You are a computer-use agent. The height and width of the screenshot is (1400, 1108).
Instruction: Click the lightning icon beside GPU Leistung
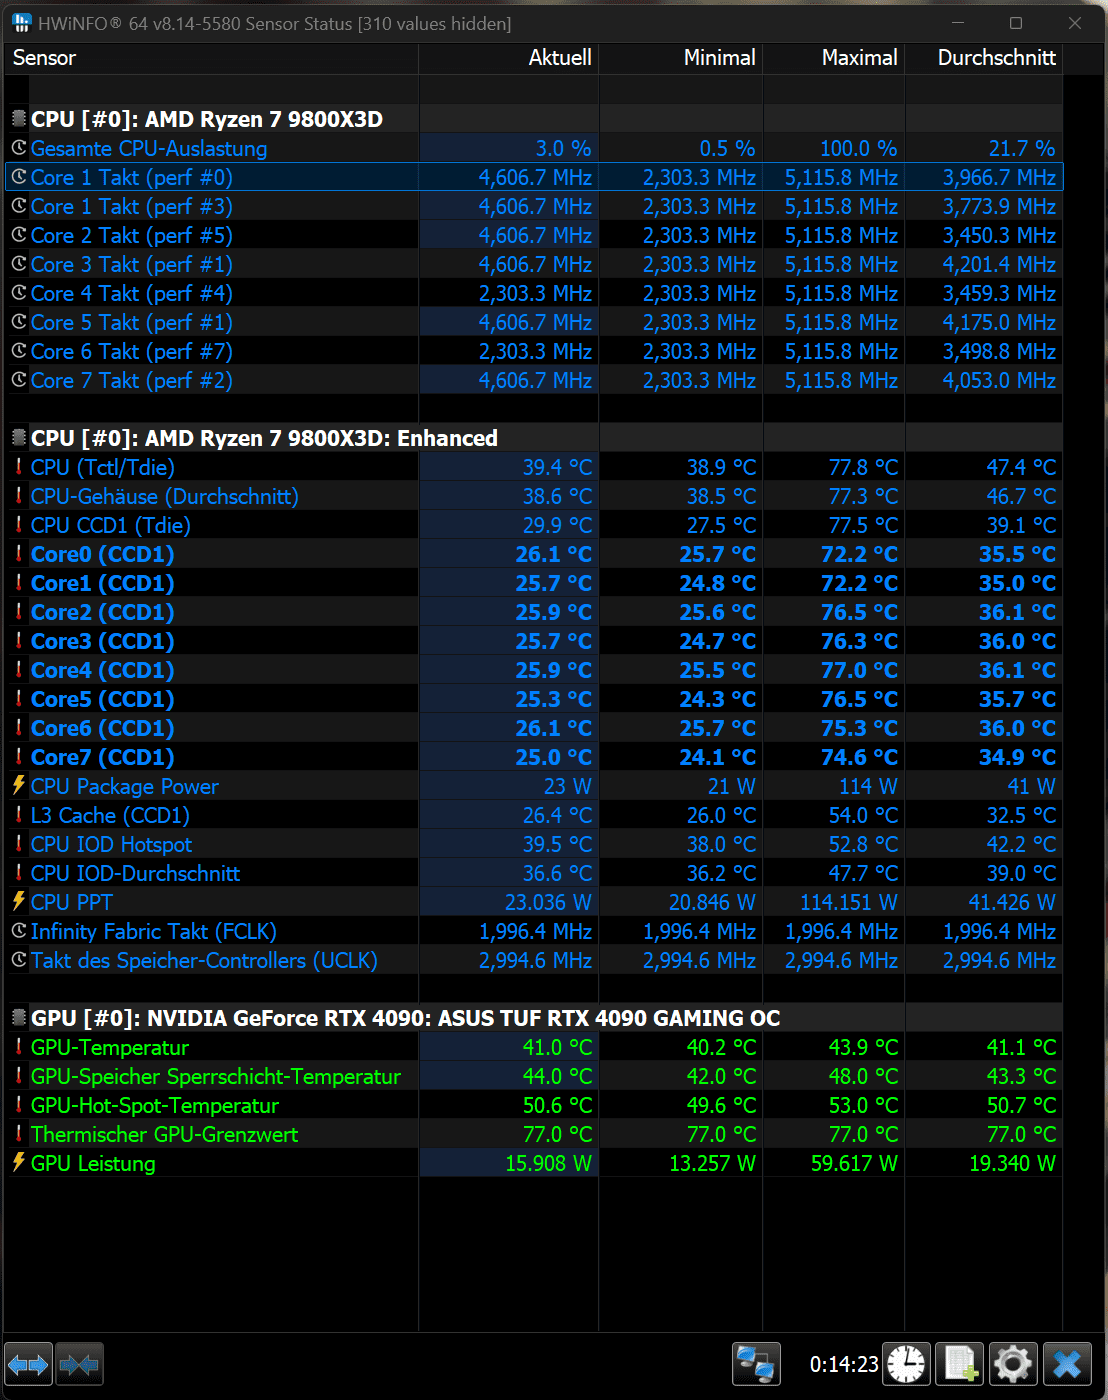18,1163
